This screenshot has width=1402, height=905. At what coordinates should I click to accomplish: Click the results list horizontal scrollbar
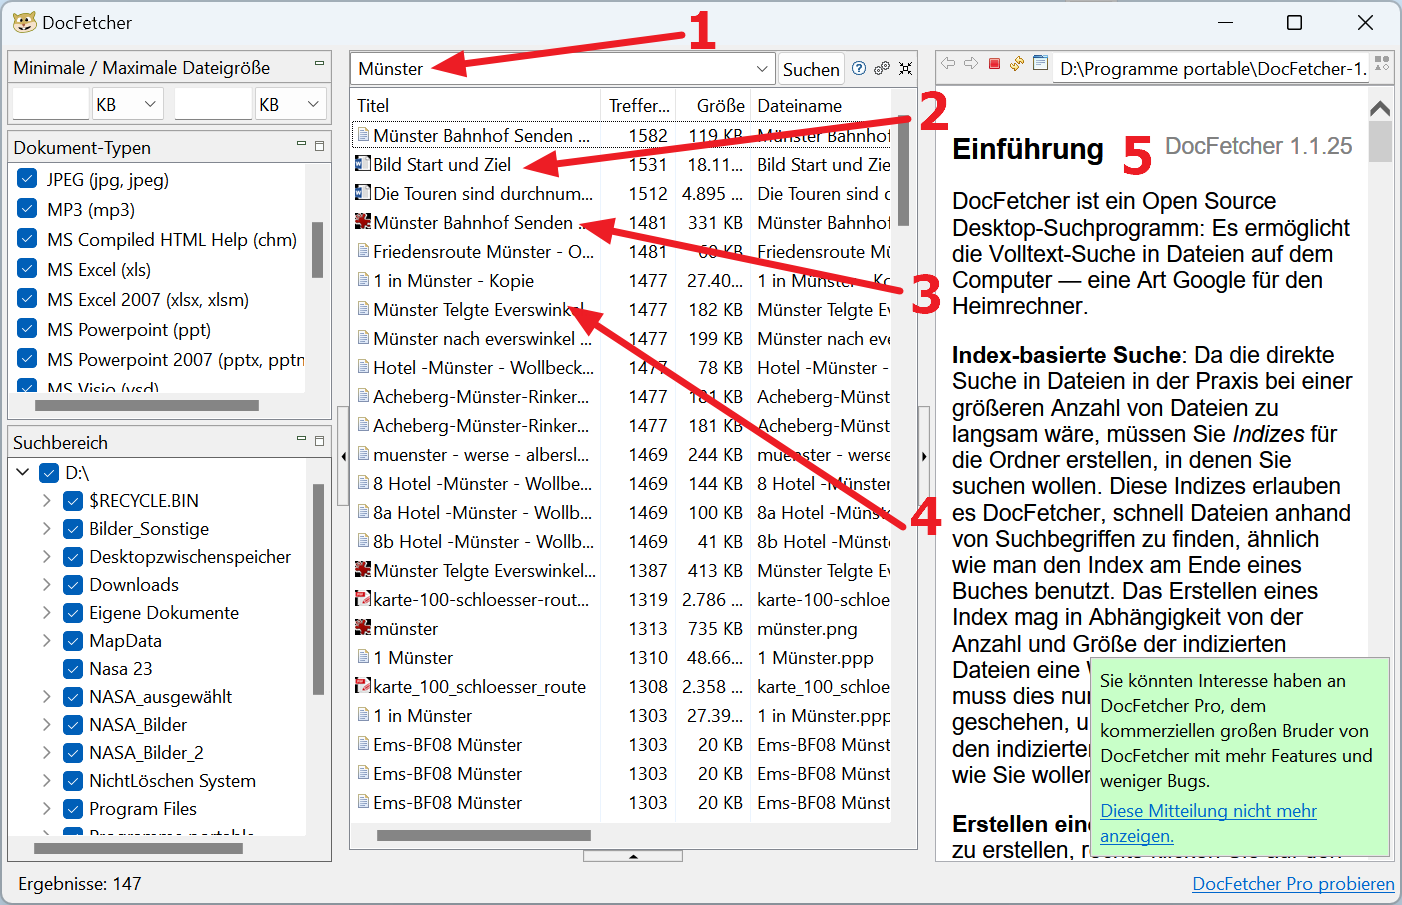483,835
